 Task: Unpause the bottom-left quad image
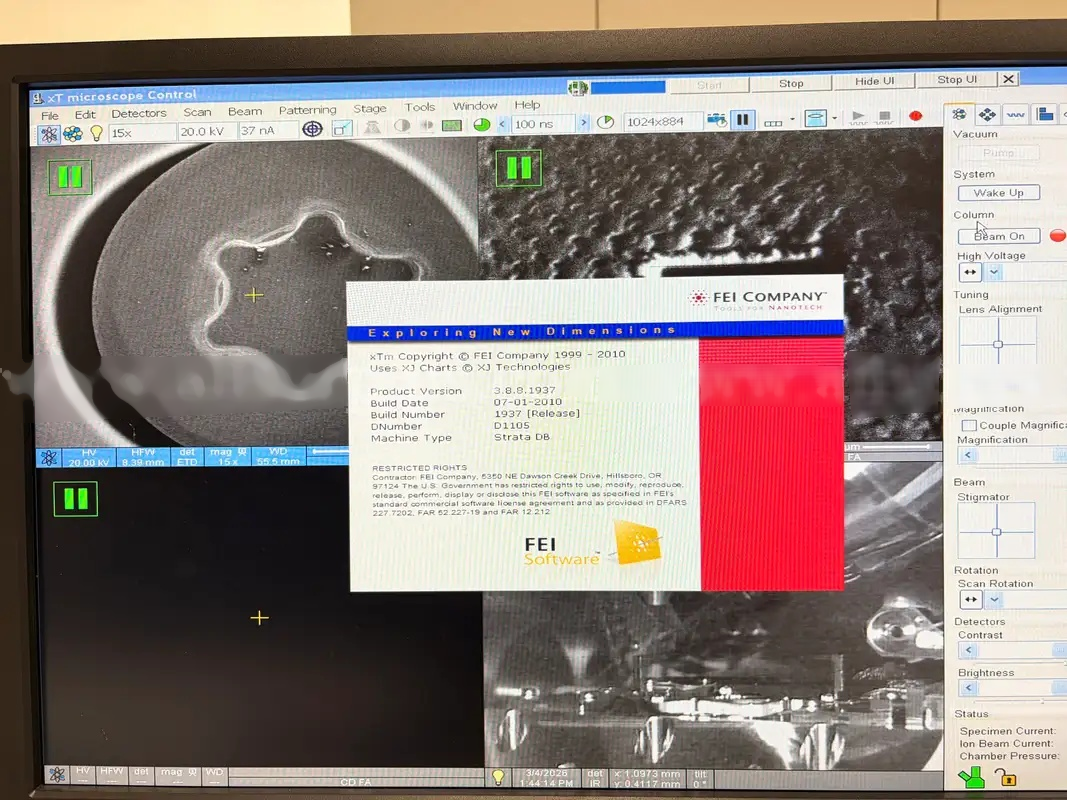(76, 499)
